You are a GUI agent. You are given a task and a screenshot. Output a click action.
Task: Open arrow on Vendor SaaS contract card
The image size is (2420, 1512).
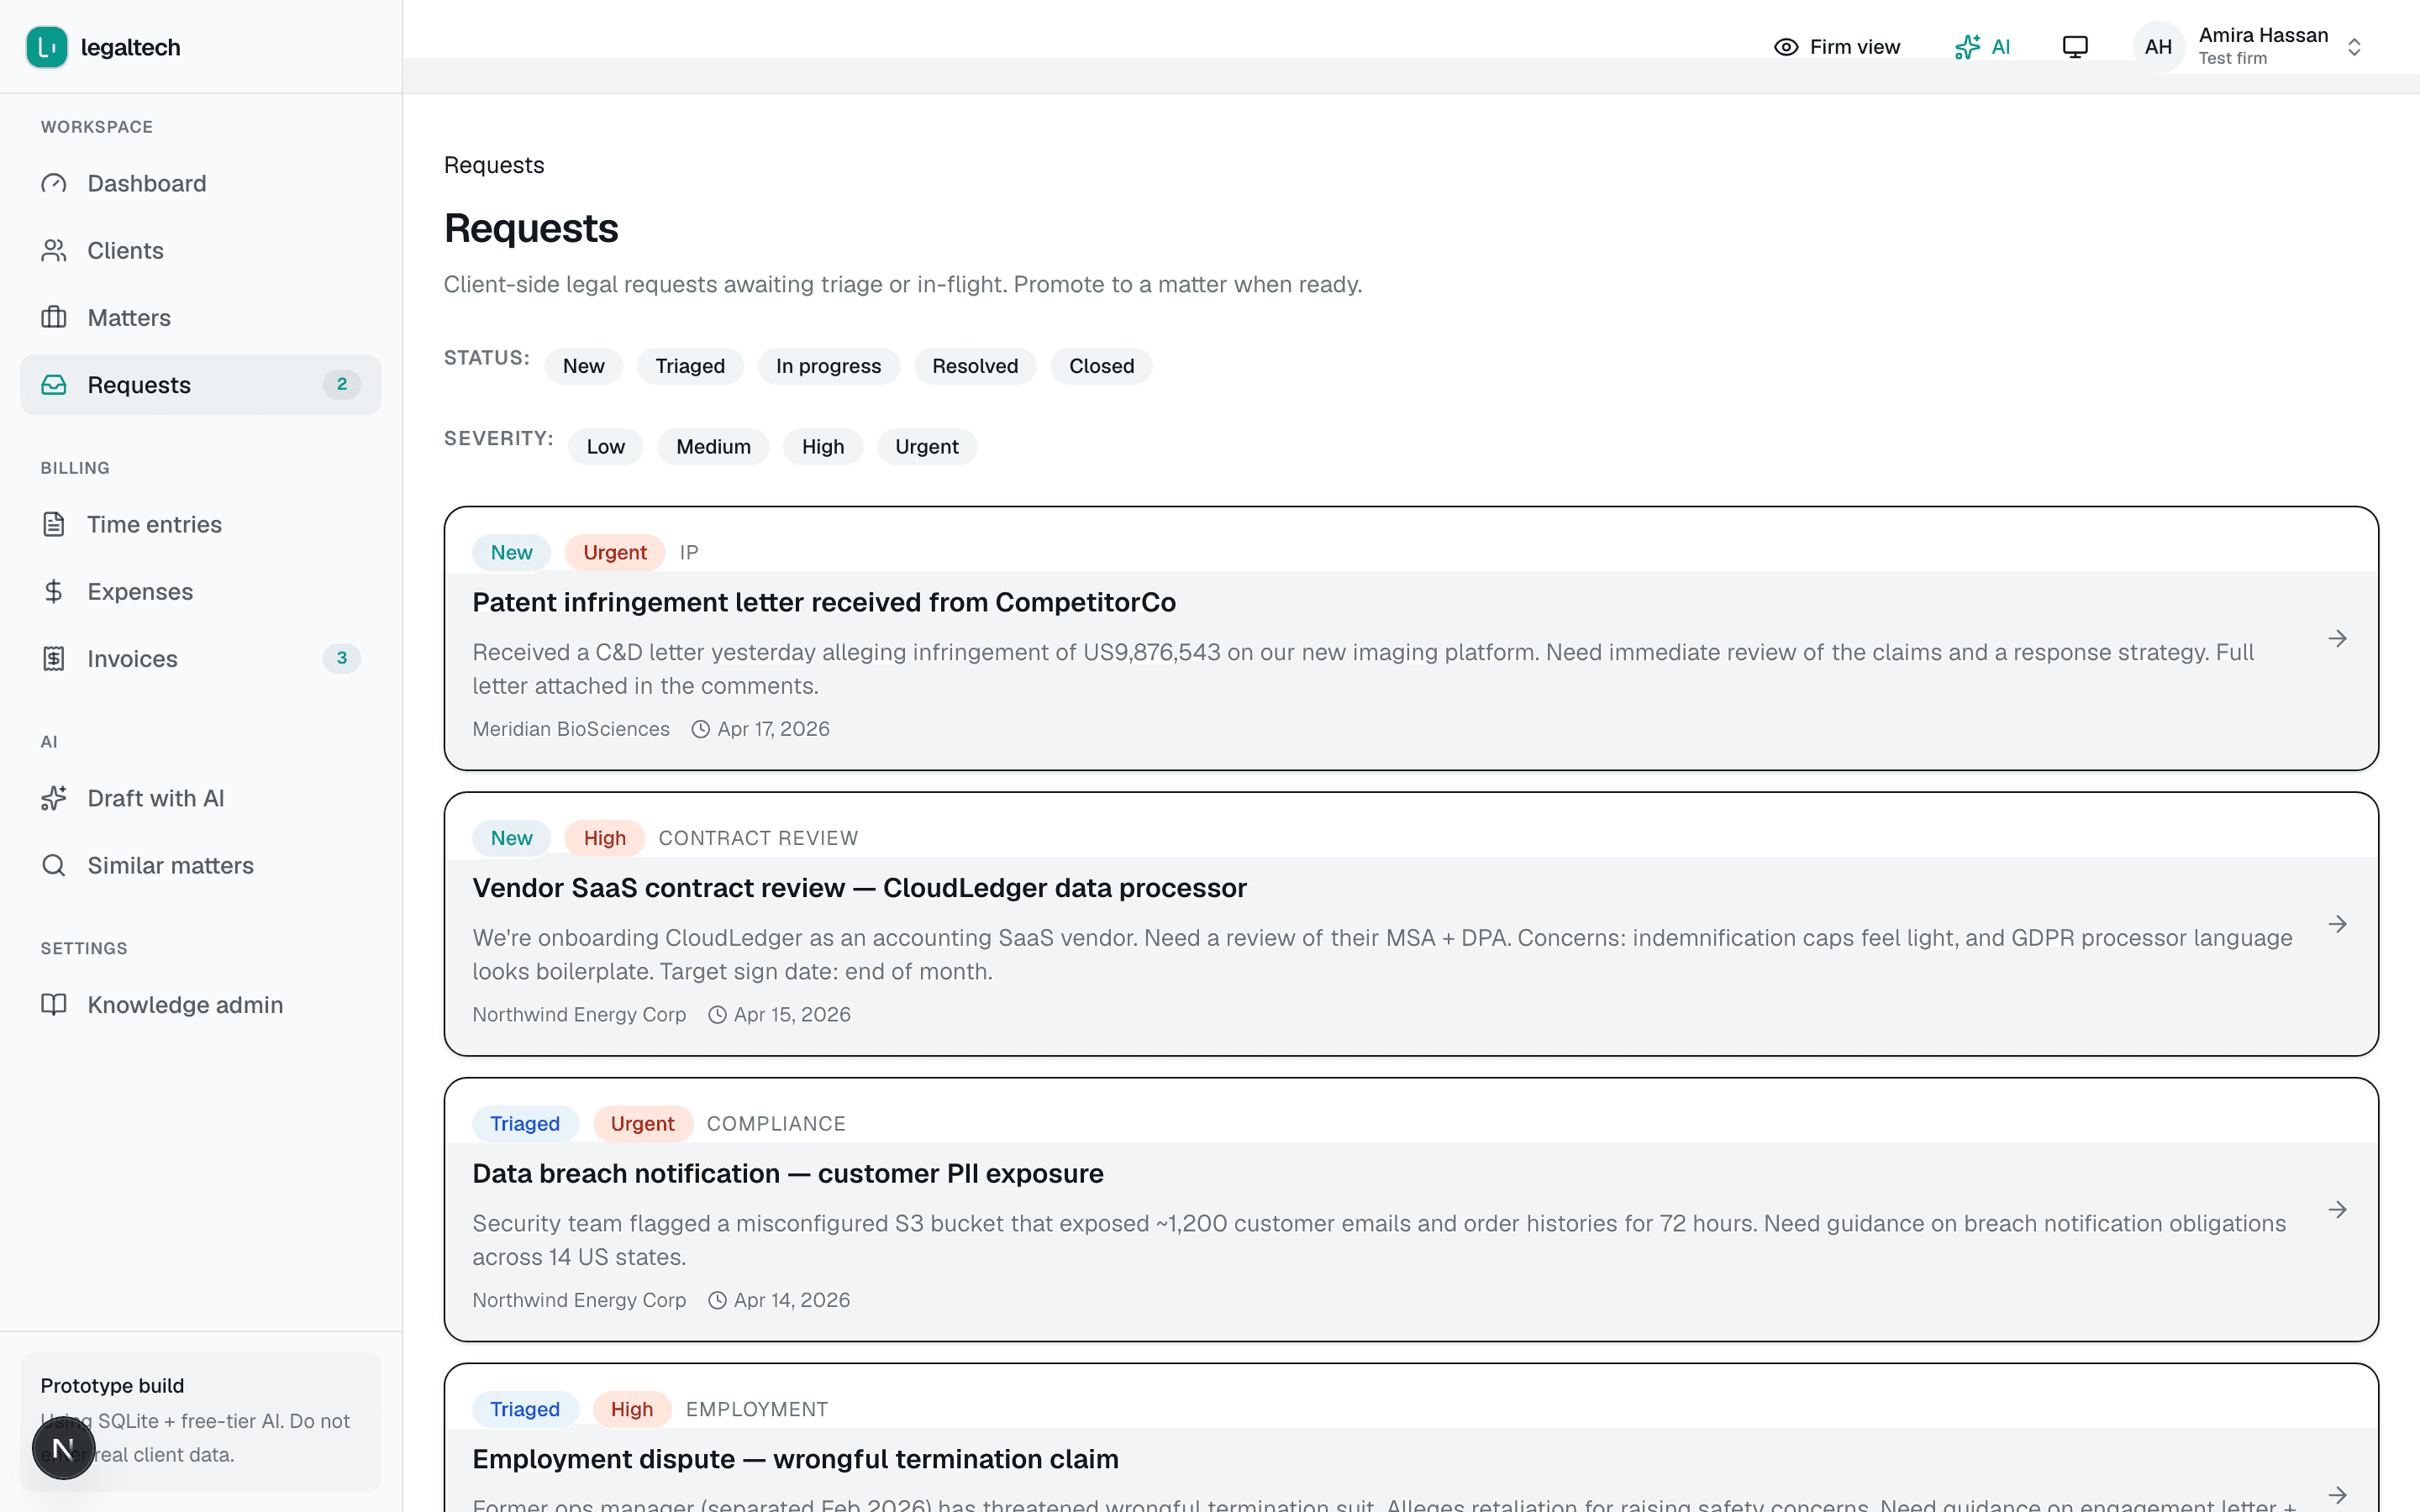coord(2337,924)
